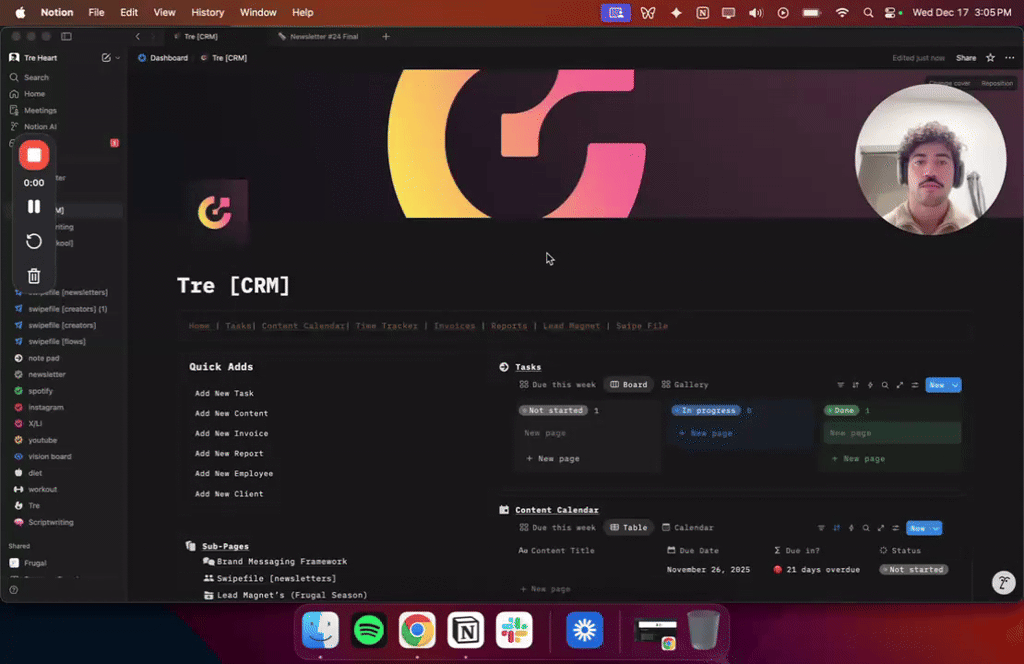
Task: Click the filter icon above the Tasks board
Action: (x=841, y=385)
